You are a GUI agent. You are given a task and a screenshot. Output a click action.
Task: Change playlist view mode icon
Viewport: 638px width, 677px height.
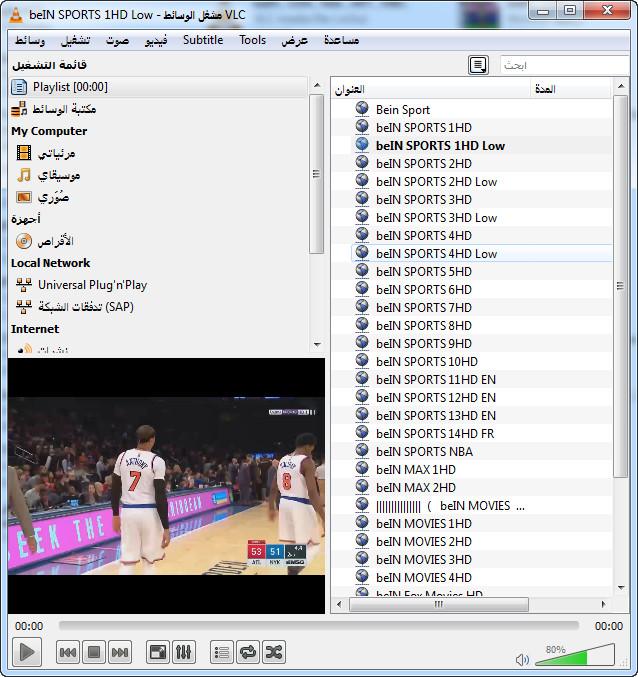coord(478,65)
